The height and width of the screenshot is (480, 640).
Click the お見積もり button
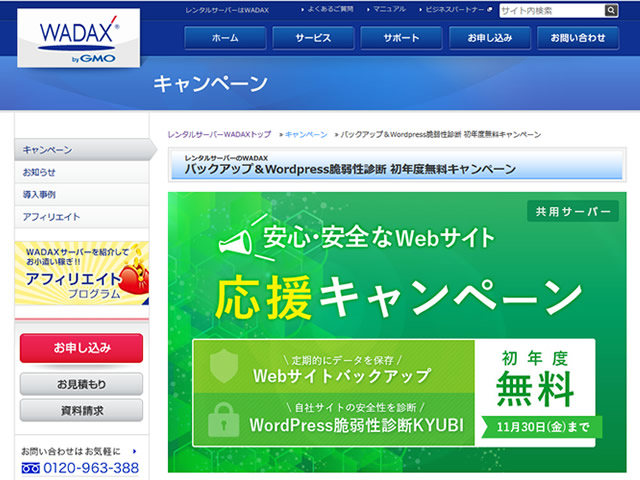pyautogui.click(x=81, y=384)
